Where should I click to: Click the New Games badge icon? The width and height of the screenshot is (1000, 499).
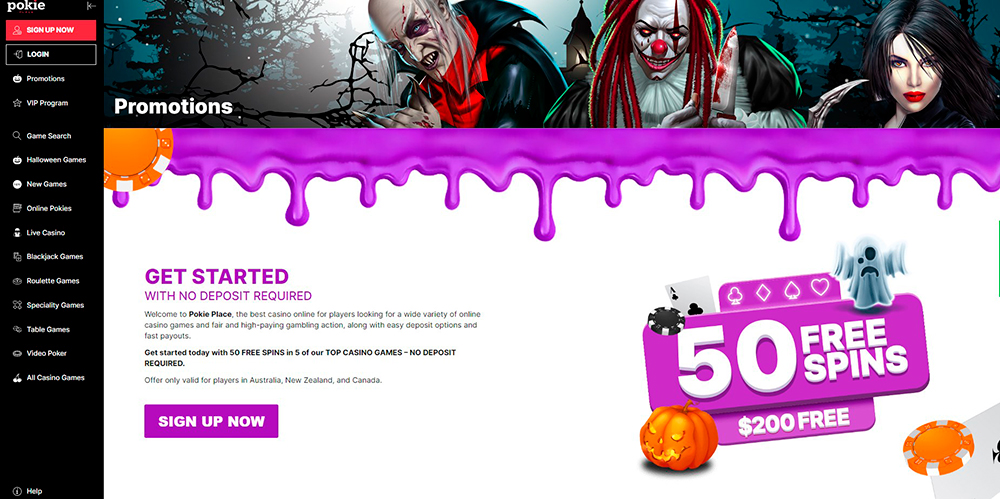(17, 184)
